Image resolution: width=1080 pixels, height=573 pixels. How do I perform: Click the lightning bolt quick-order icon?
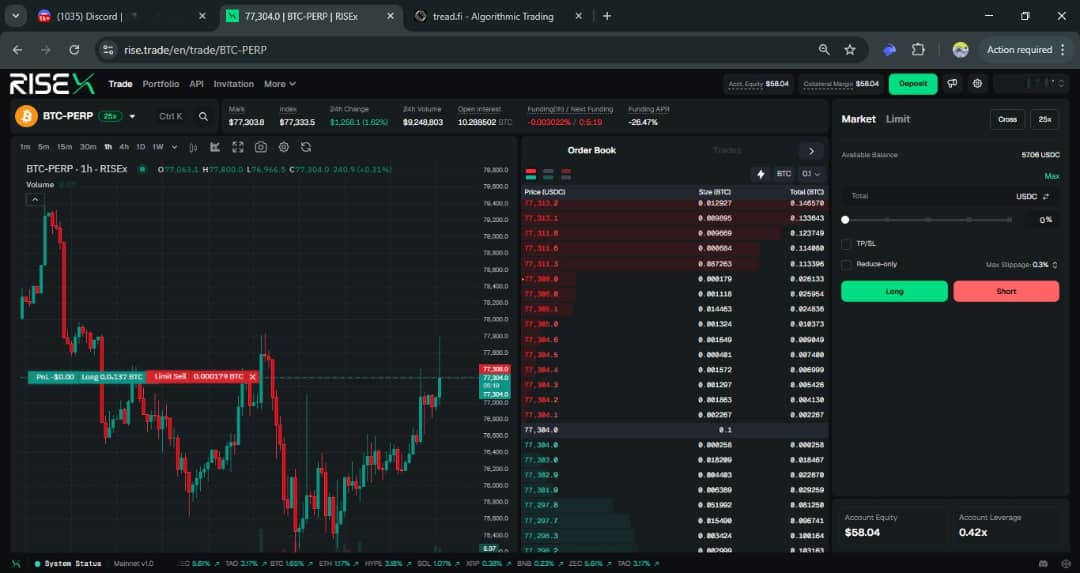(x=760, y=174)
